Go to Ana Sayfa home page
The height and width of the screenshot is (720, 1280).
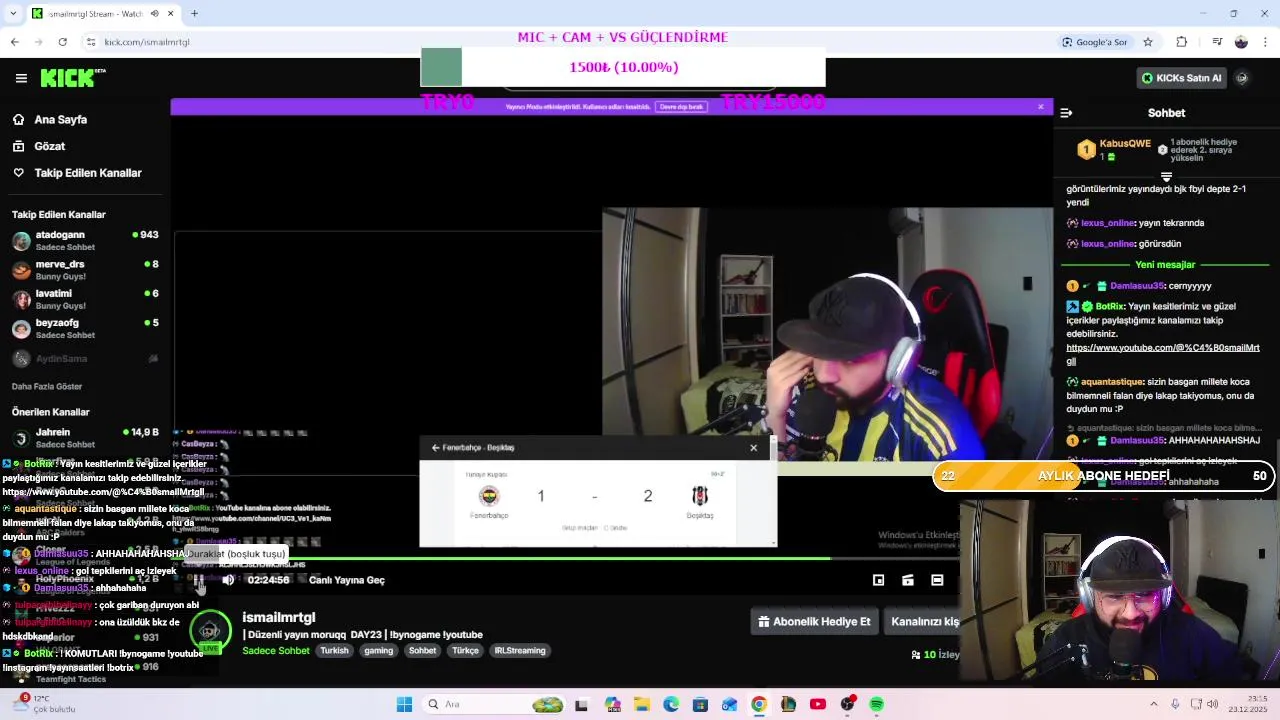coord(61,119)
